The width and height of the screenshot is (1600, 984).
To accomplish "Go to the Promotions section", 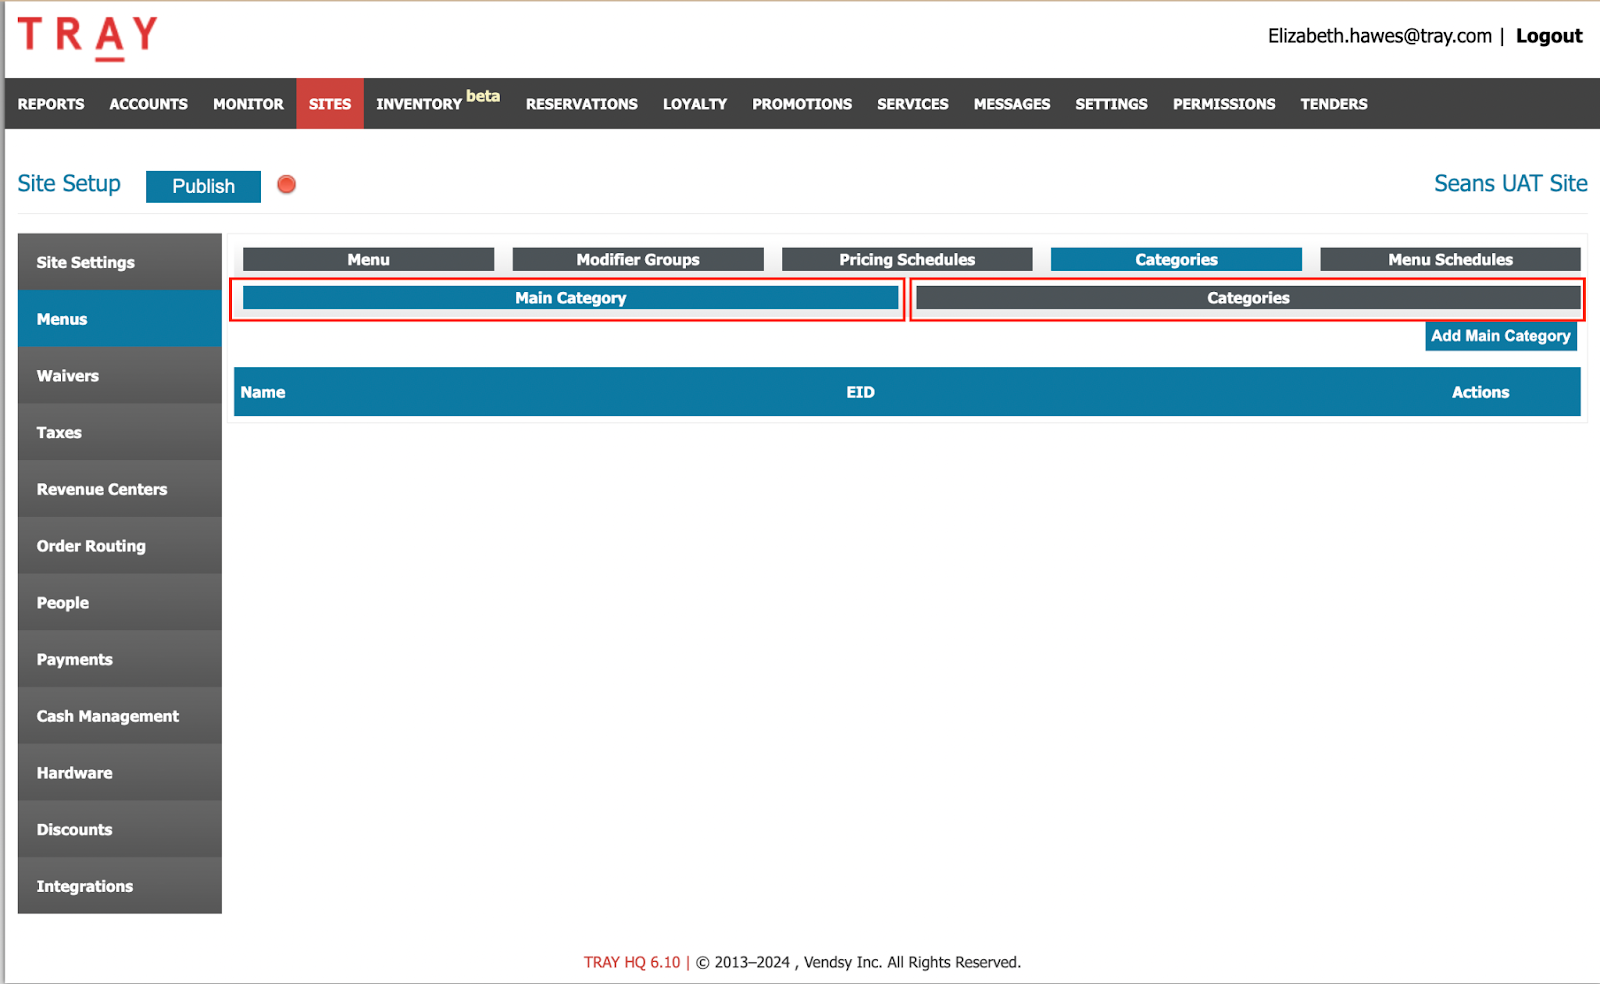I will point(801,103).
